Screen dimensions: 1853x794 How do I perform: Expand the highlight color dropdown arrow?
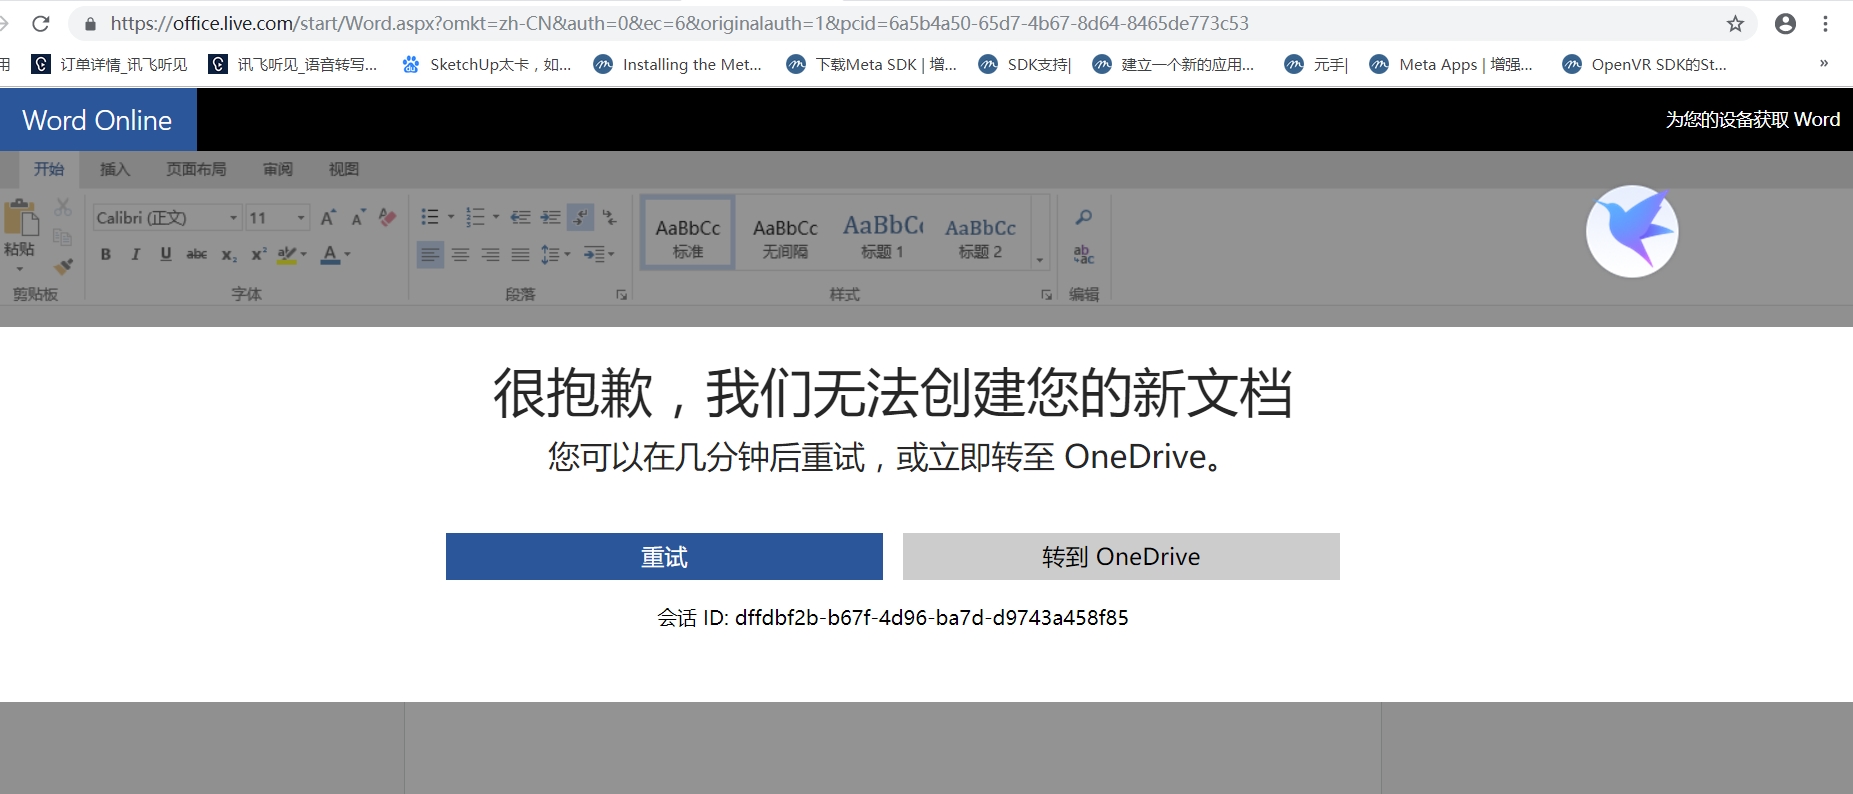click(x=304, y=254)
